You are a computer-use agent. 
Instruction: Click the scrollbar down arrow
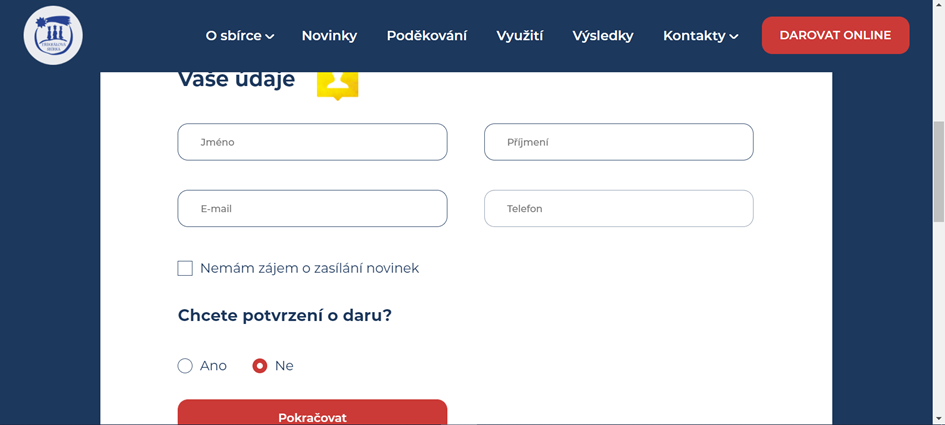[938, 417]
